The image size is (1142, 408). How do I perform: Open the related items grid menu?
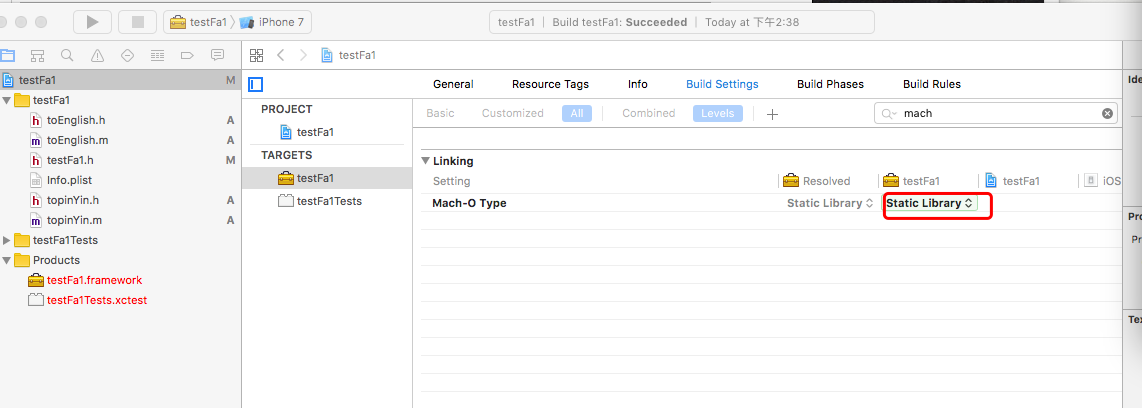[256, 55]
